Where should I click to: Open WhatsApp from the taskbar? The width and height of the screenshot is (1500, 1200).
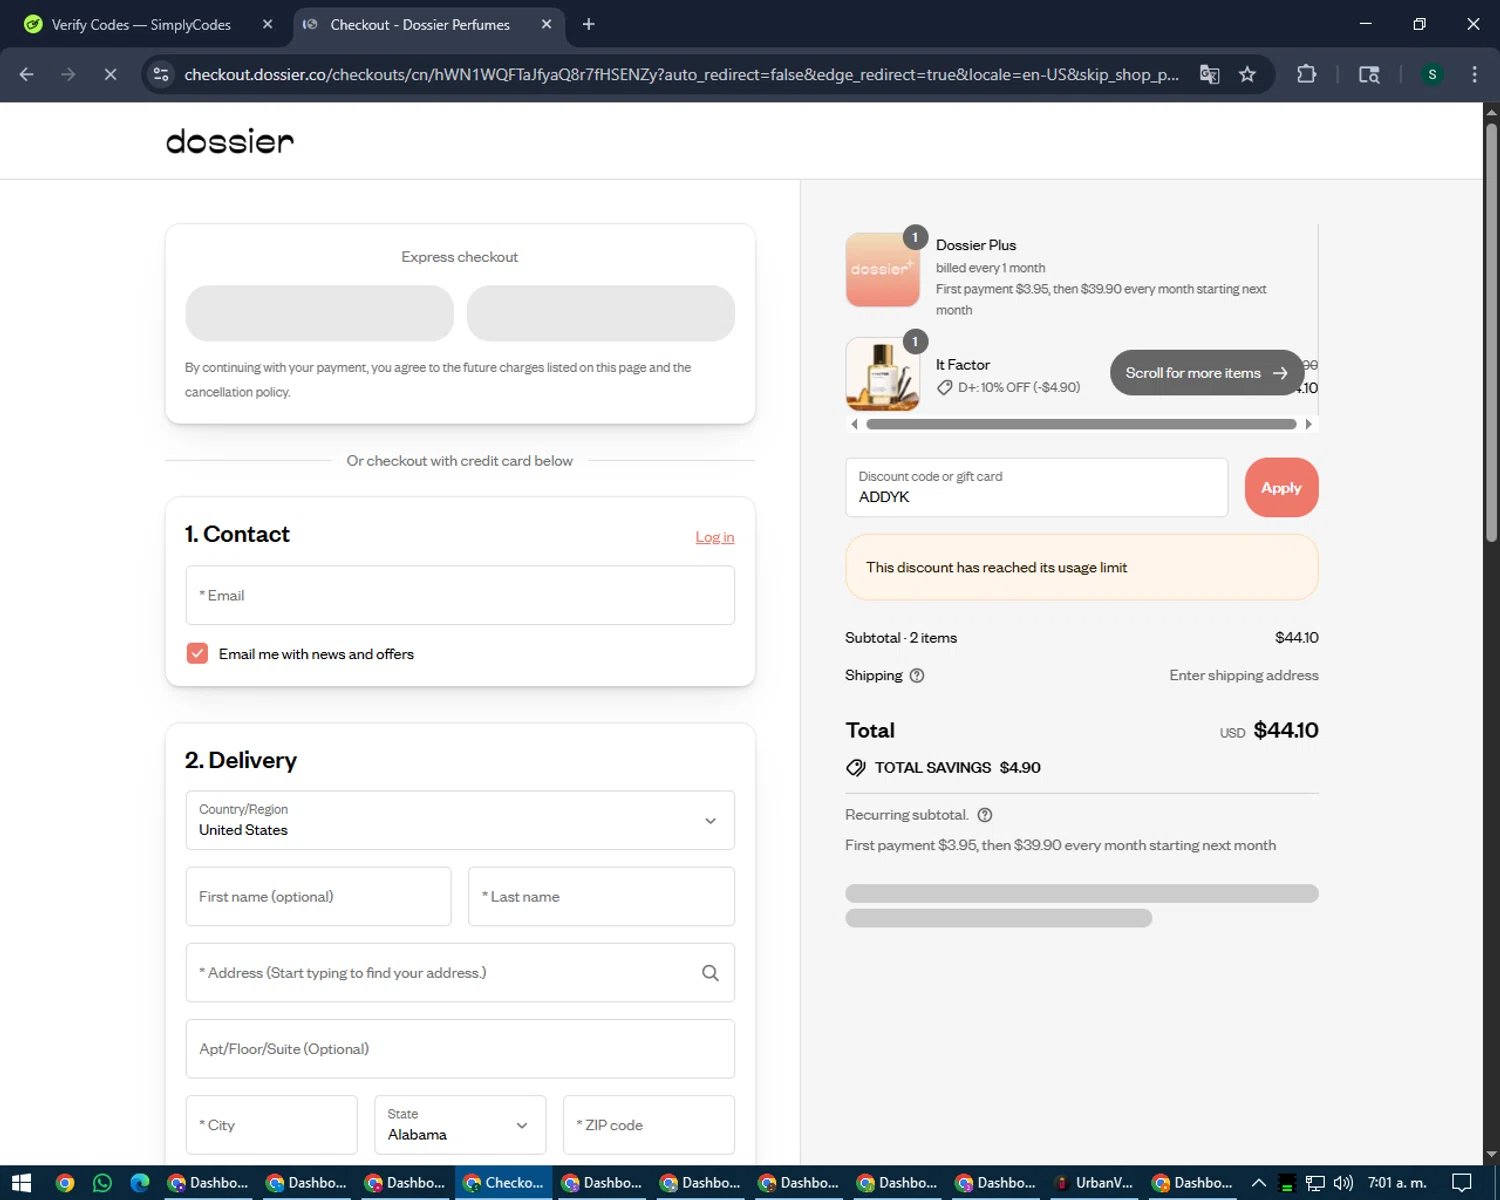coord(102,1183)
